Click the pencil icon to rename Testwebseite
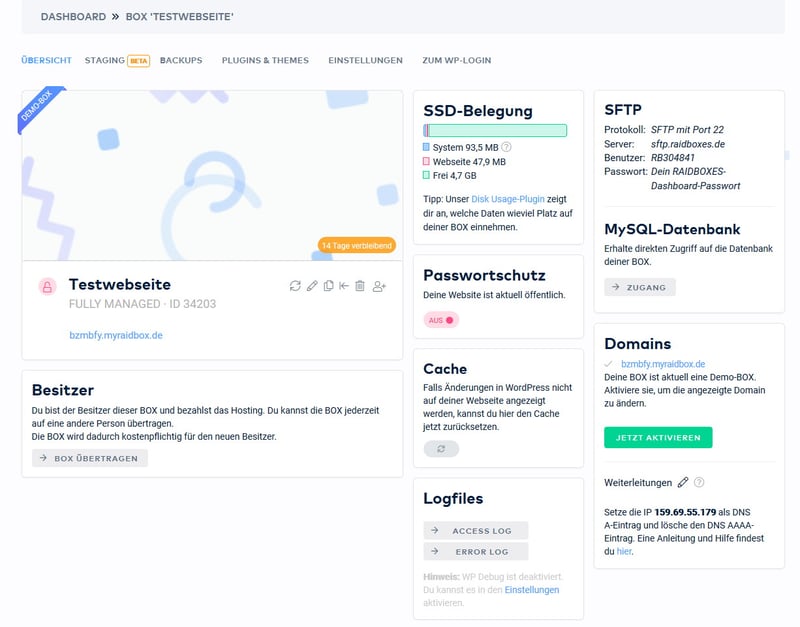The width and height of the screenshot is (800, 627). pos(312,286)
